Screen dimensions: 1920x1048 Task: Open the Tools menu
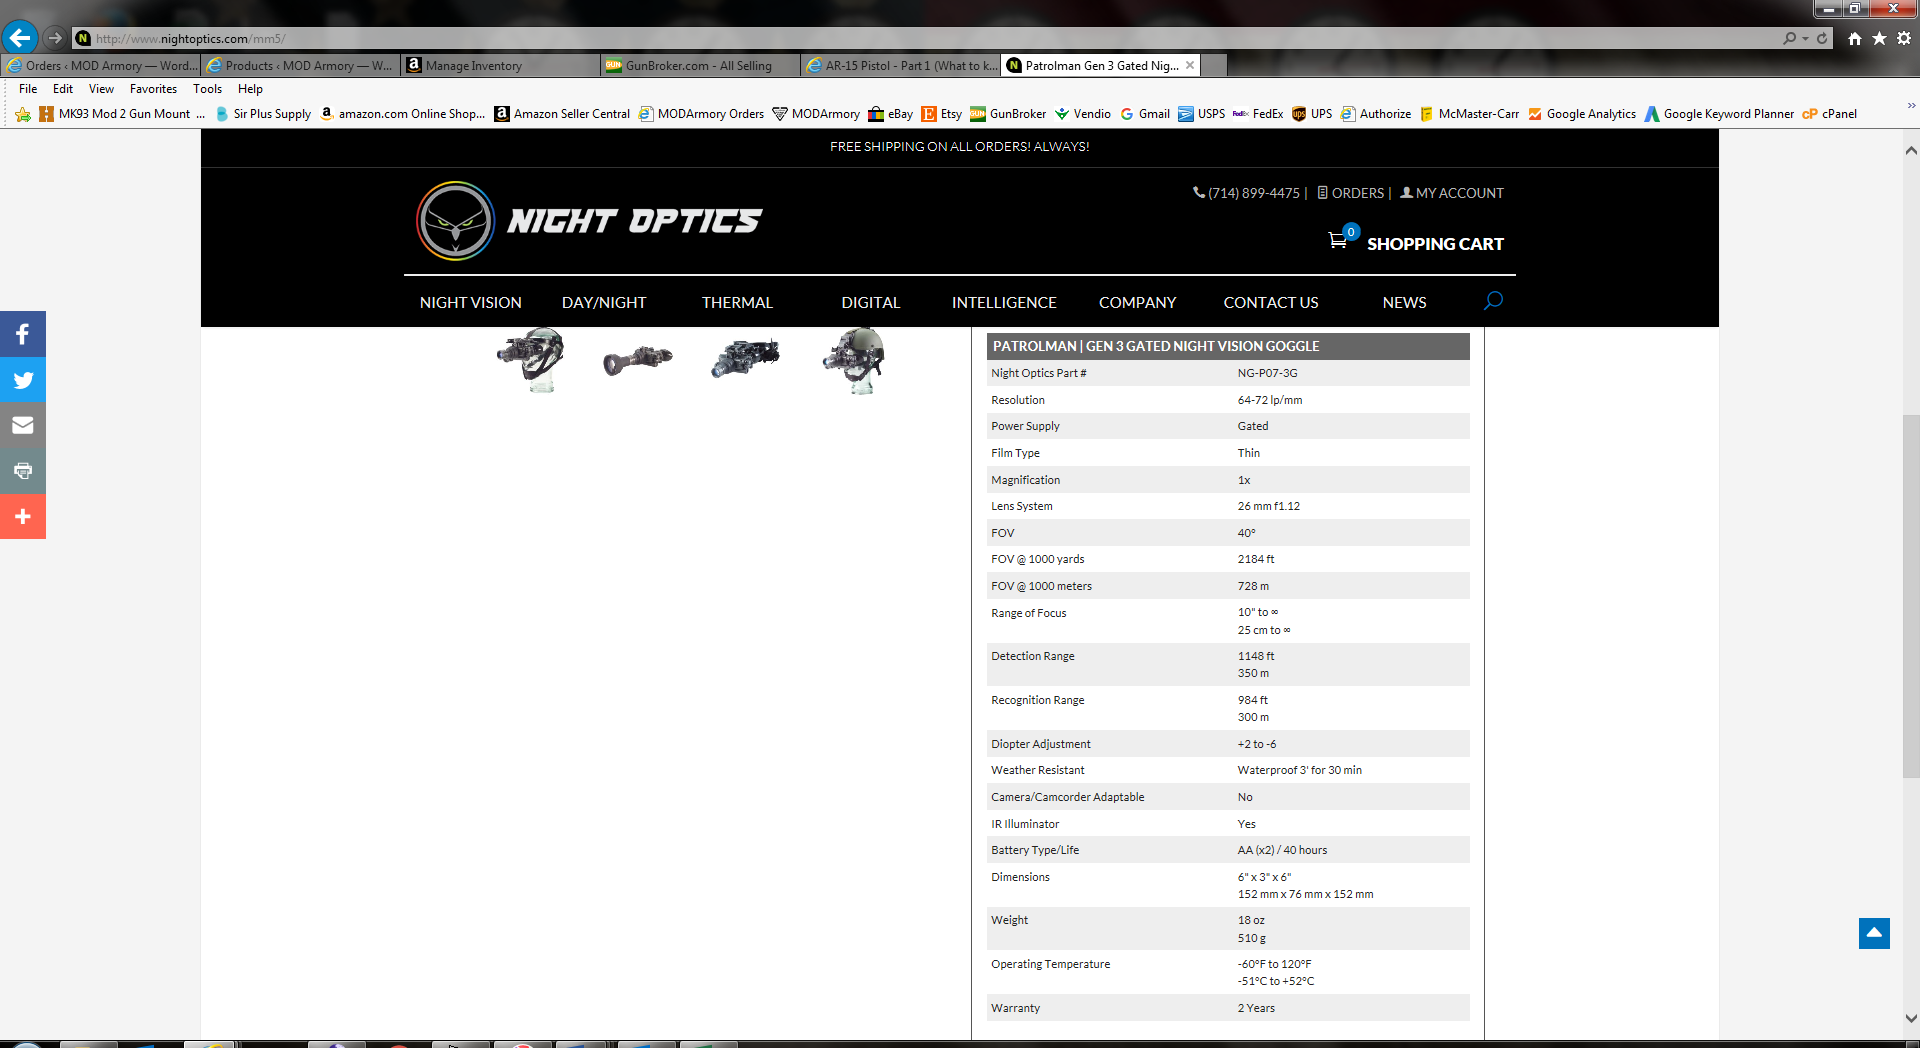point(207,89)
